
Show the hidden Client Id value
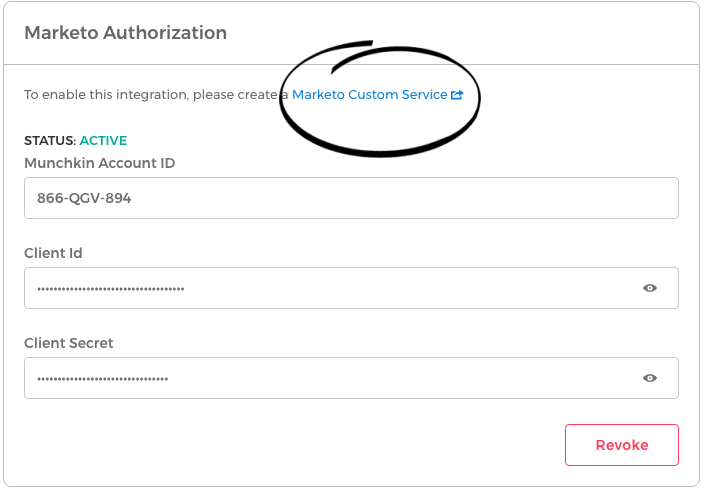pyautogui.click(x=650, y=288)
